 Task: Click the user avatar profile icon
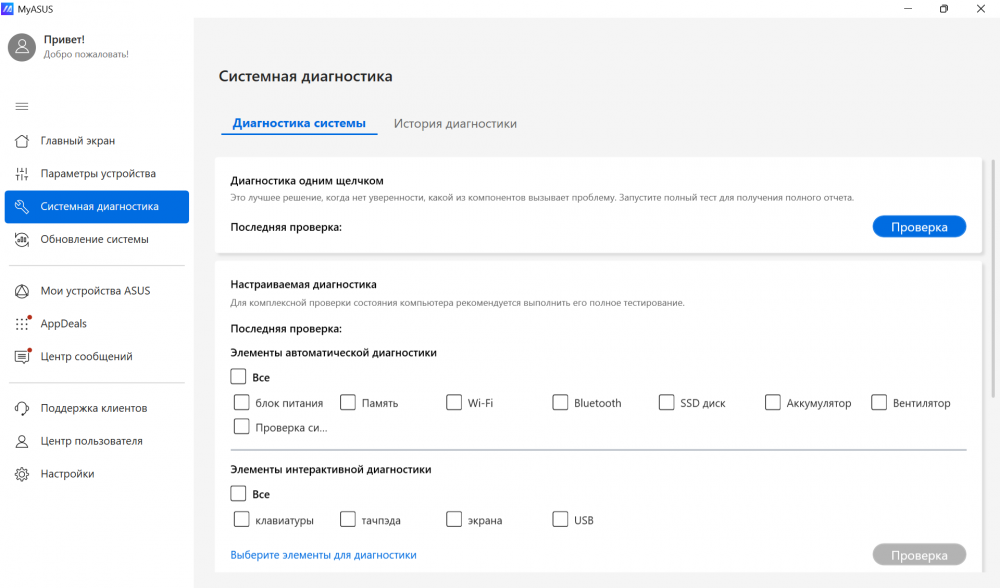[x=22, y=46]
